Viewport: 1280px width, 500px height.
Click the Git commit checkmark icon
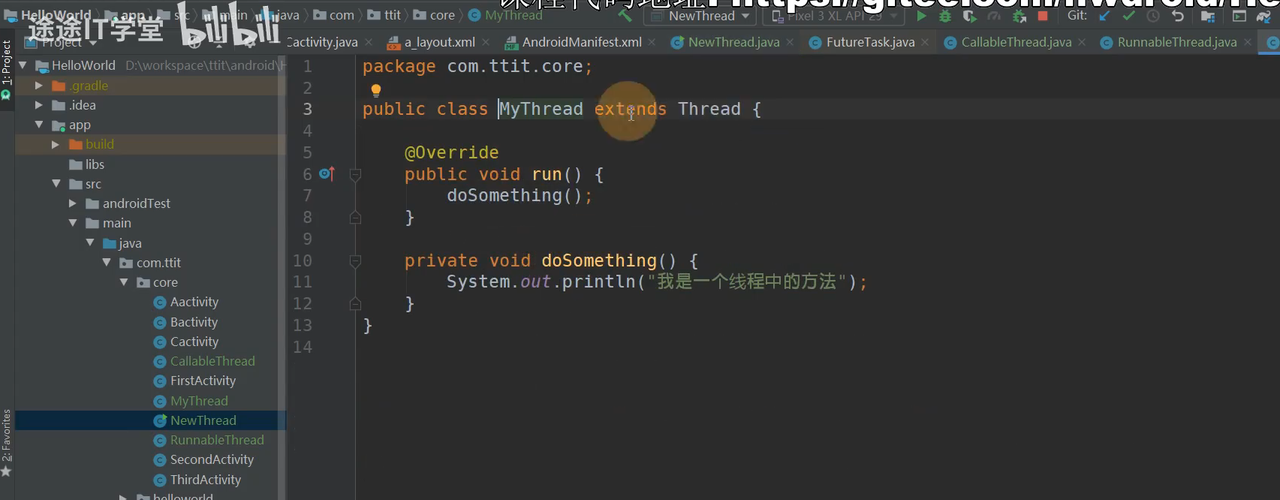pos(1129,16)
